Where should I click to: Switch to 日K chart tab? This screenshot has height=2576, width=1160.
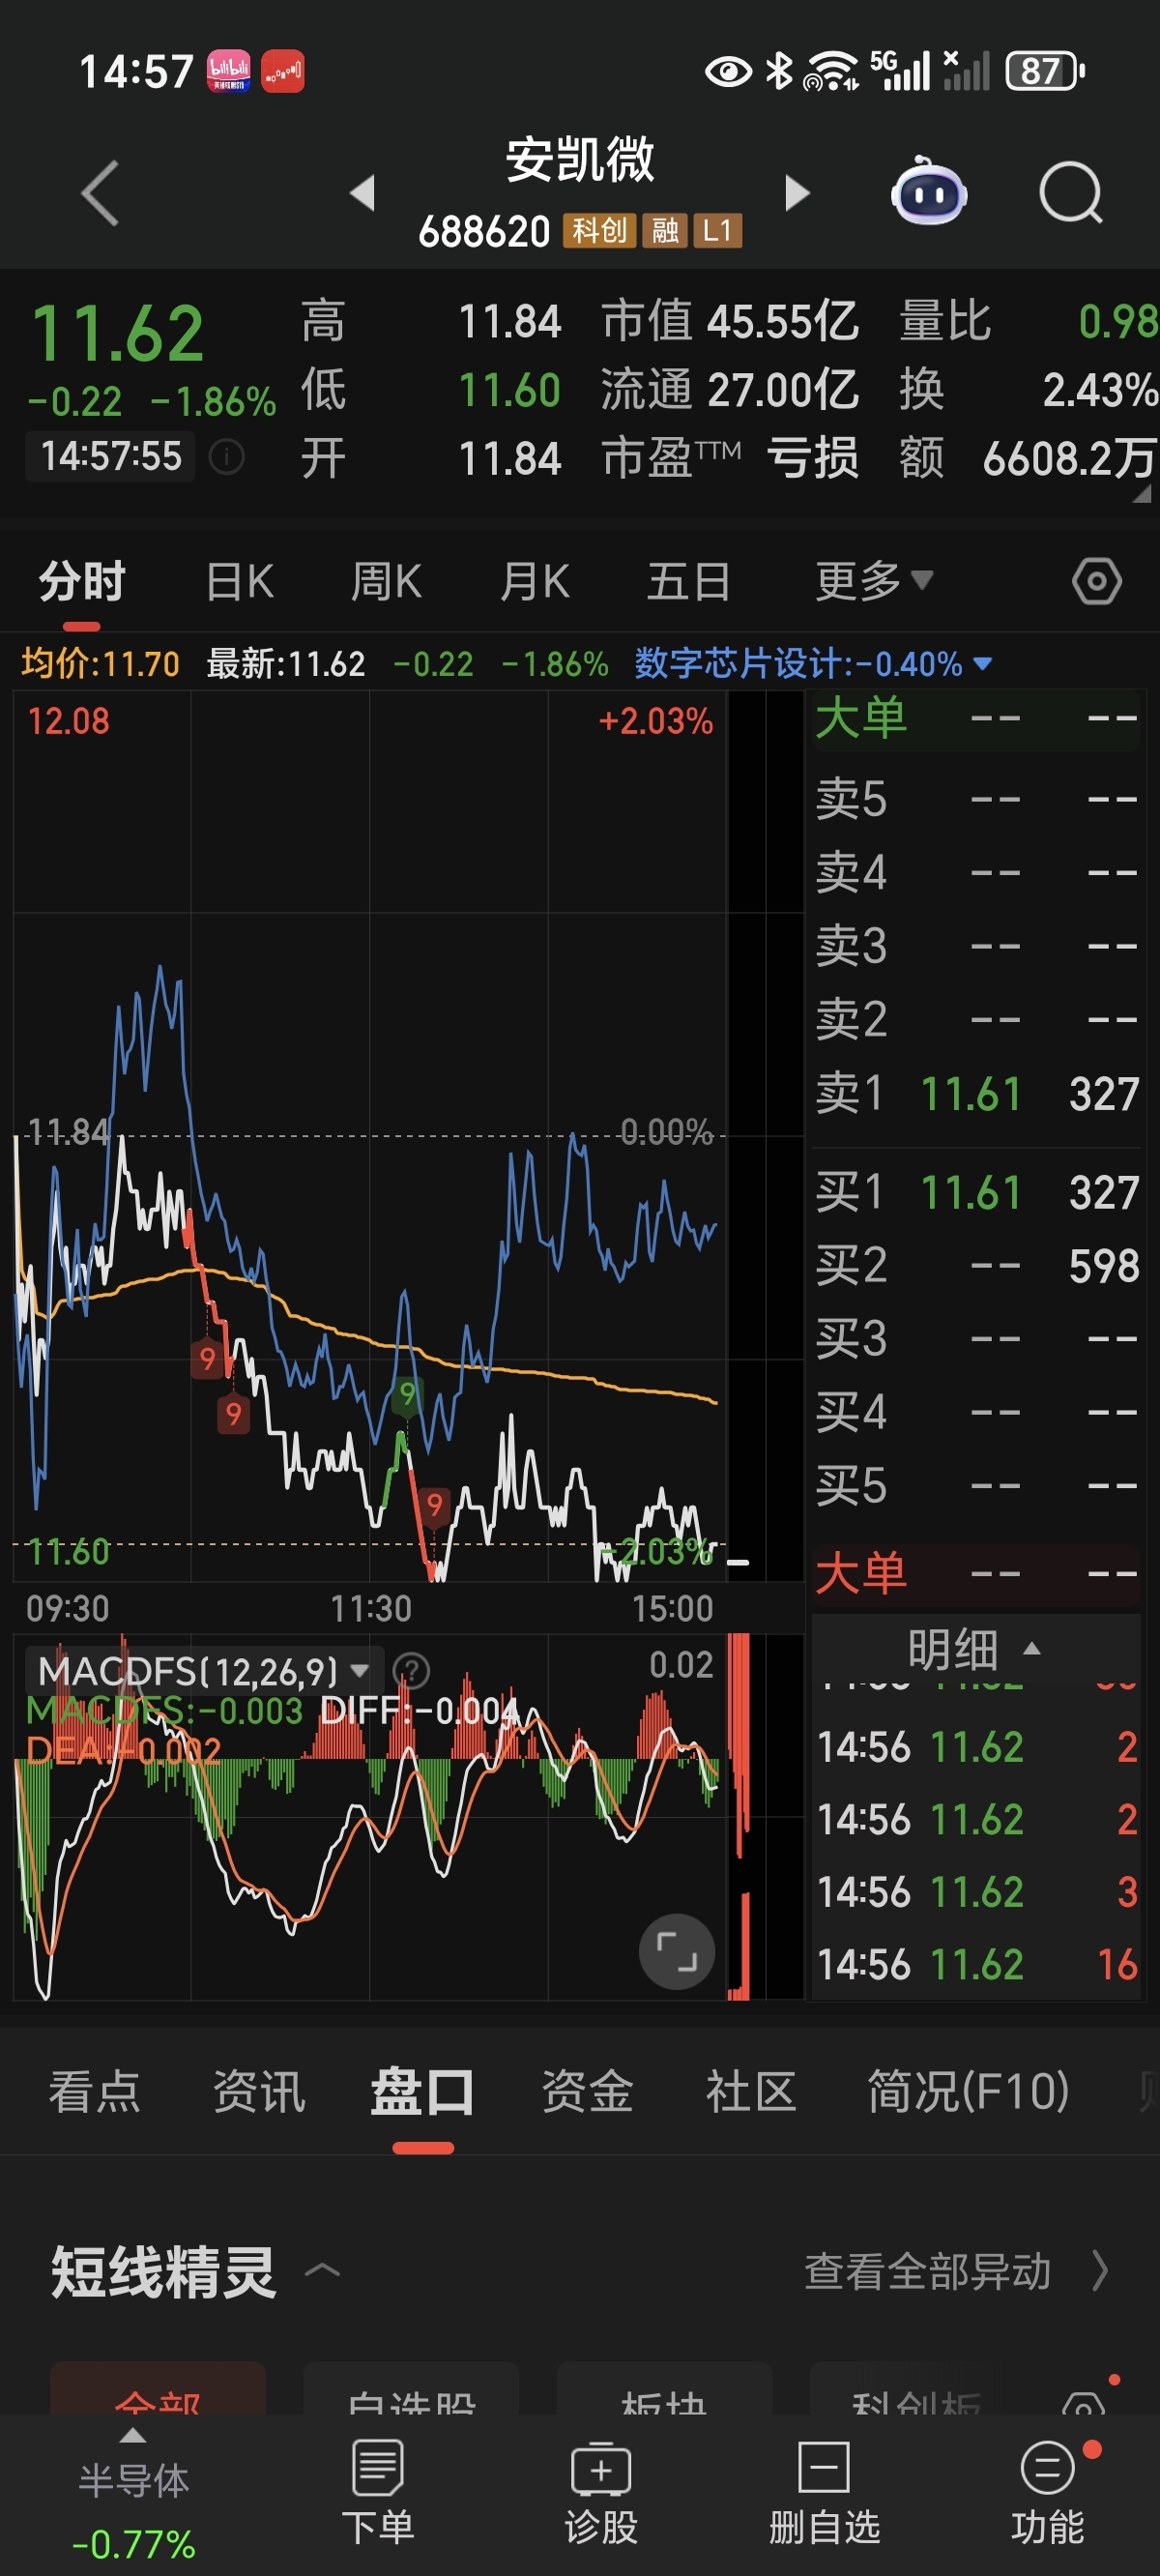239,581
